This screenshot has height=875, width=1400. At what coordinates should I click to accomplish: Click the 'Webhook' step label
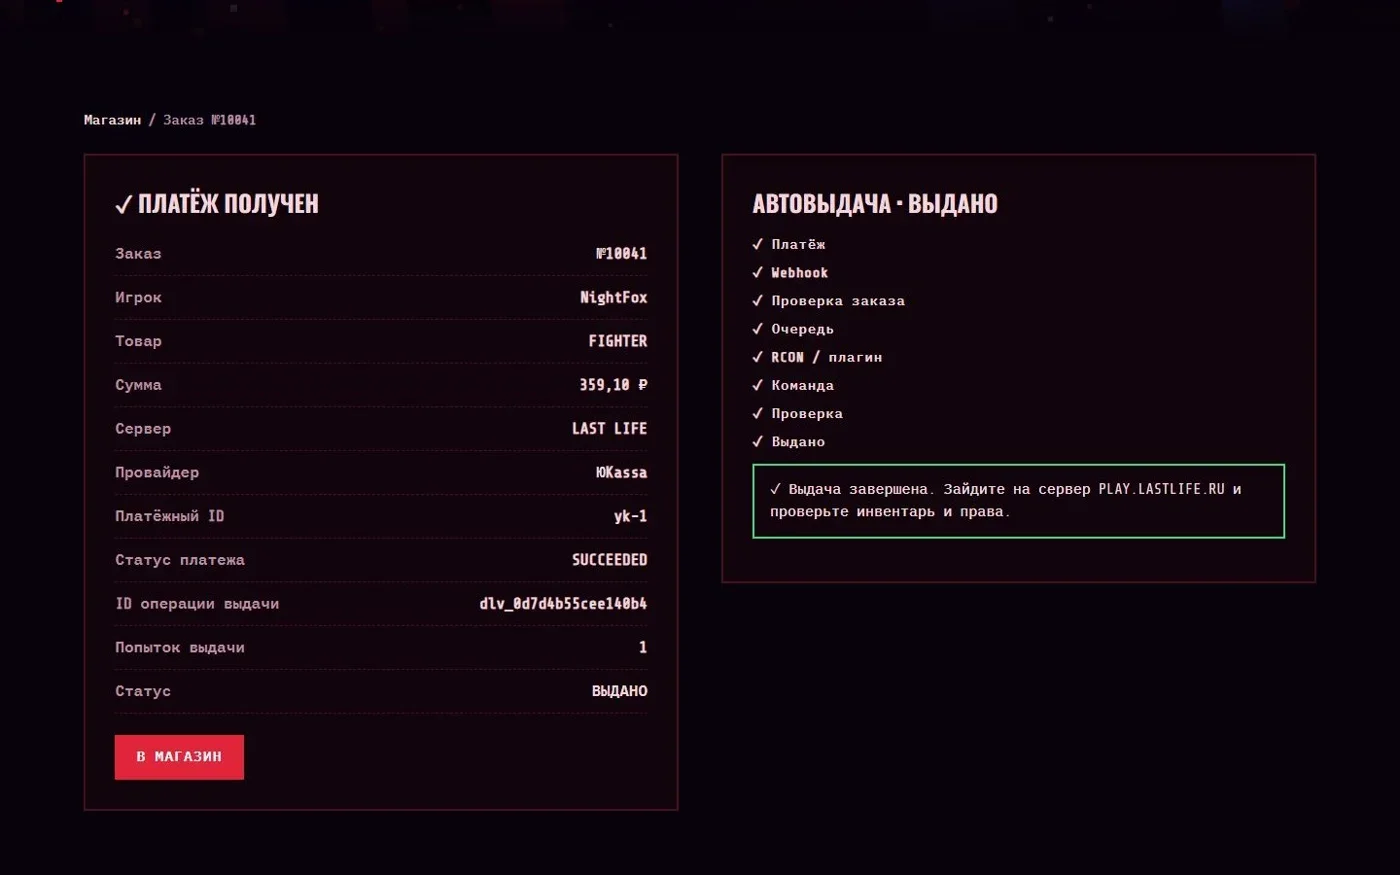click(x=799, y=272)
